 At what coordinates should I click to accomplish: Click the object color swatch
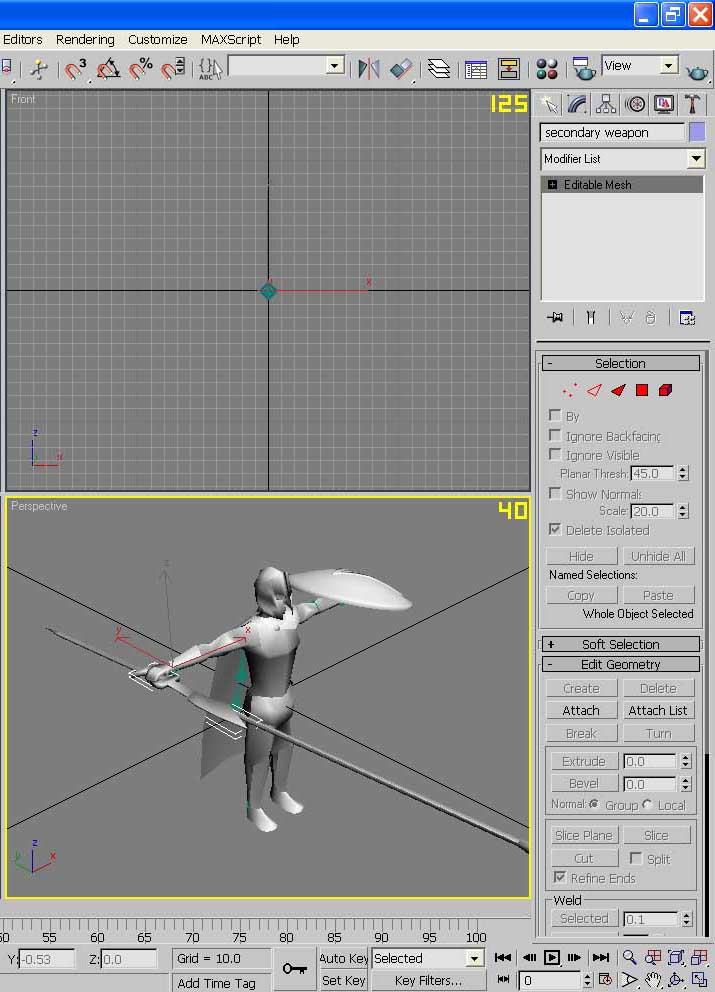click(x=697, y=132)
